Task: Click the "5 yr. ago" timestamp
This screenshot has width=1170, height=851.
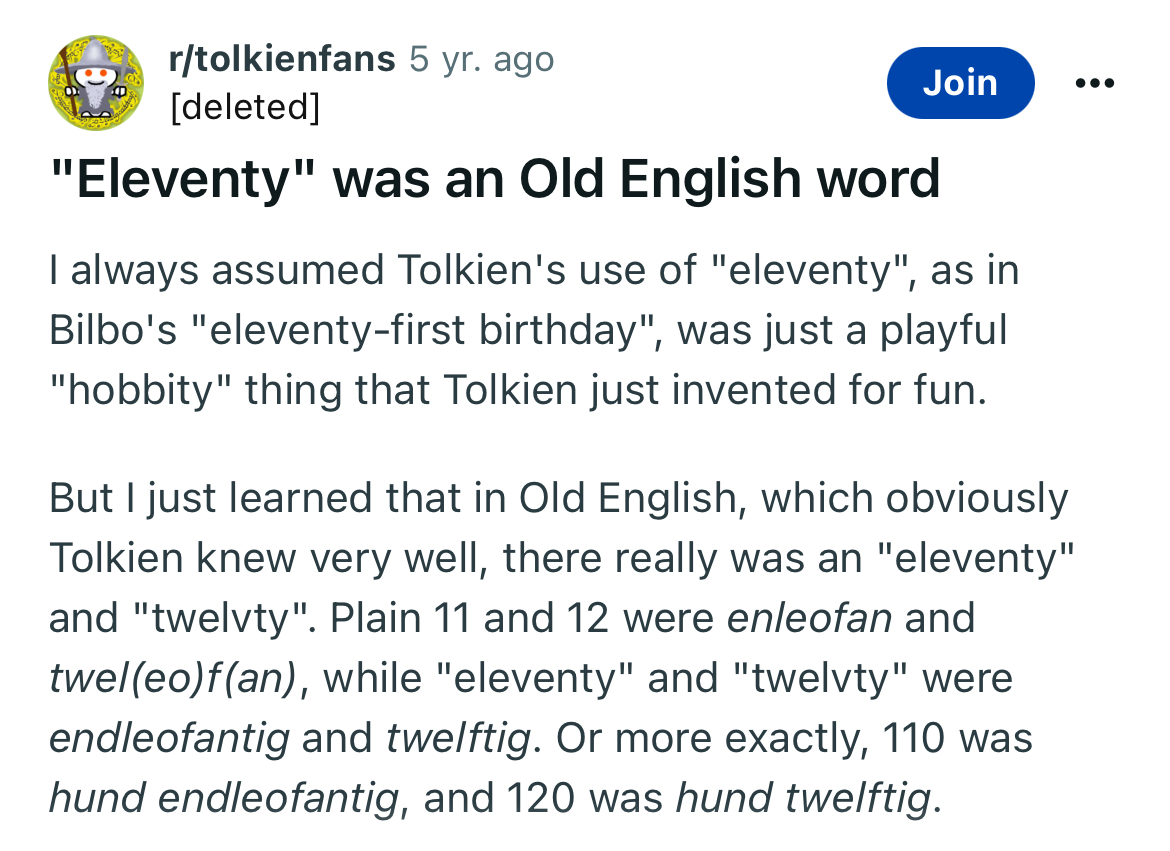Action: click(482, 59)
